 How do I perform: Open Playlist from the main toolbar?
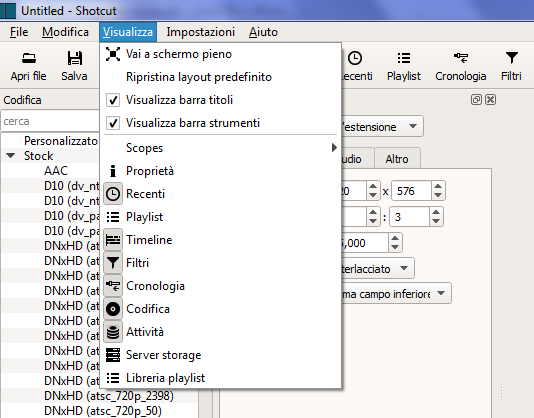click(x=404, y=66)
